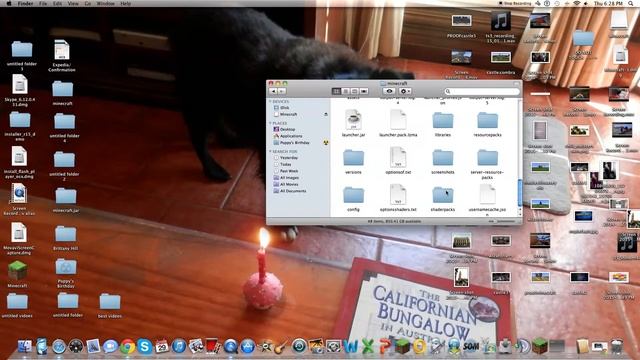
Task: Select the screenshots folder
Action: (443, 158)
